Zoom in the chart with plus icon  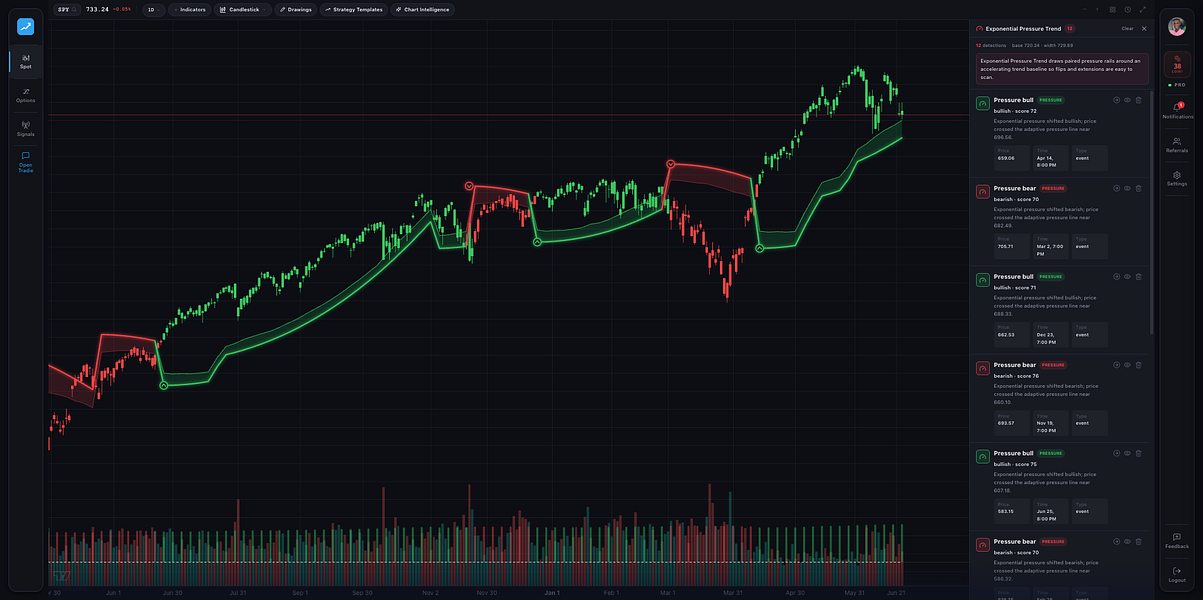click(x=1099, y=9)
